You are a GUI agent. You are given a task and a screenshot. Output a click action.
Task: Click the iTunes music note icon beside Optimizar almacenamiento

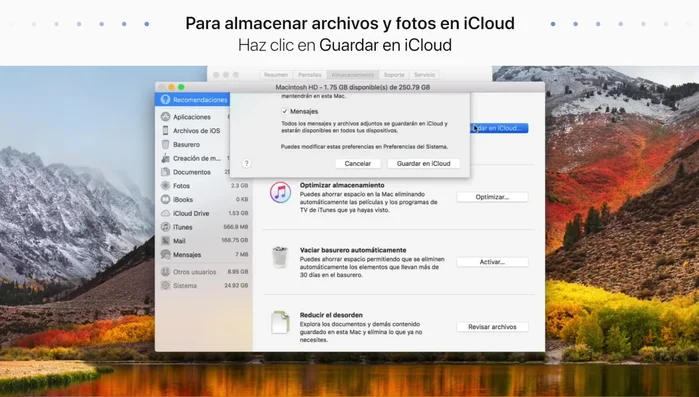pos(280,192)
